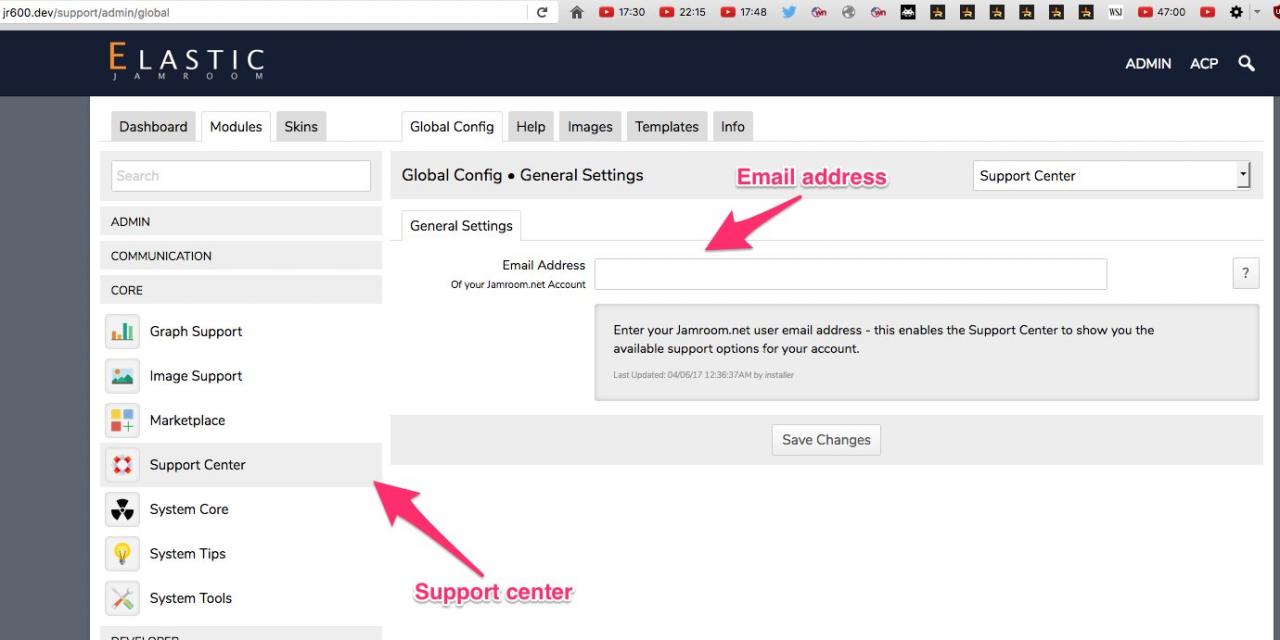Select the Global Config tab
1280x640 pixels.
[452, 126]
